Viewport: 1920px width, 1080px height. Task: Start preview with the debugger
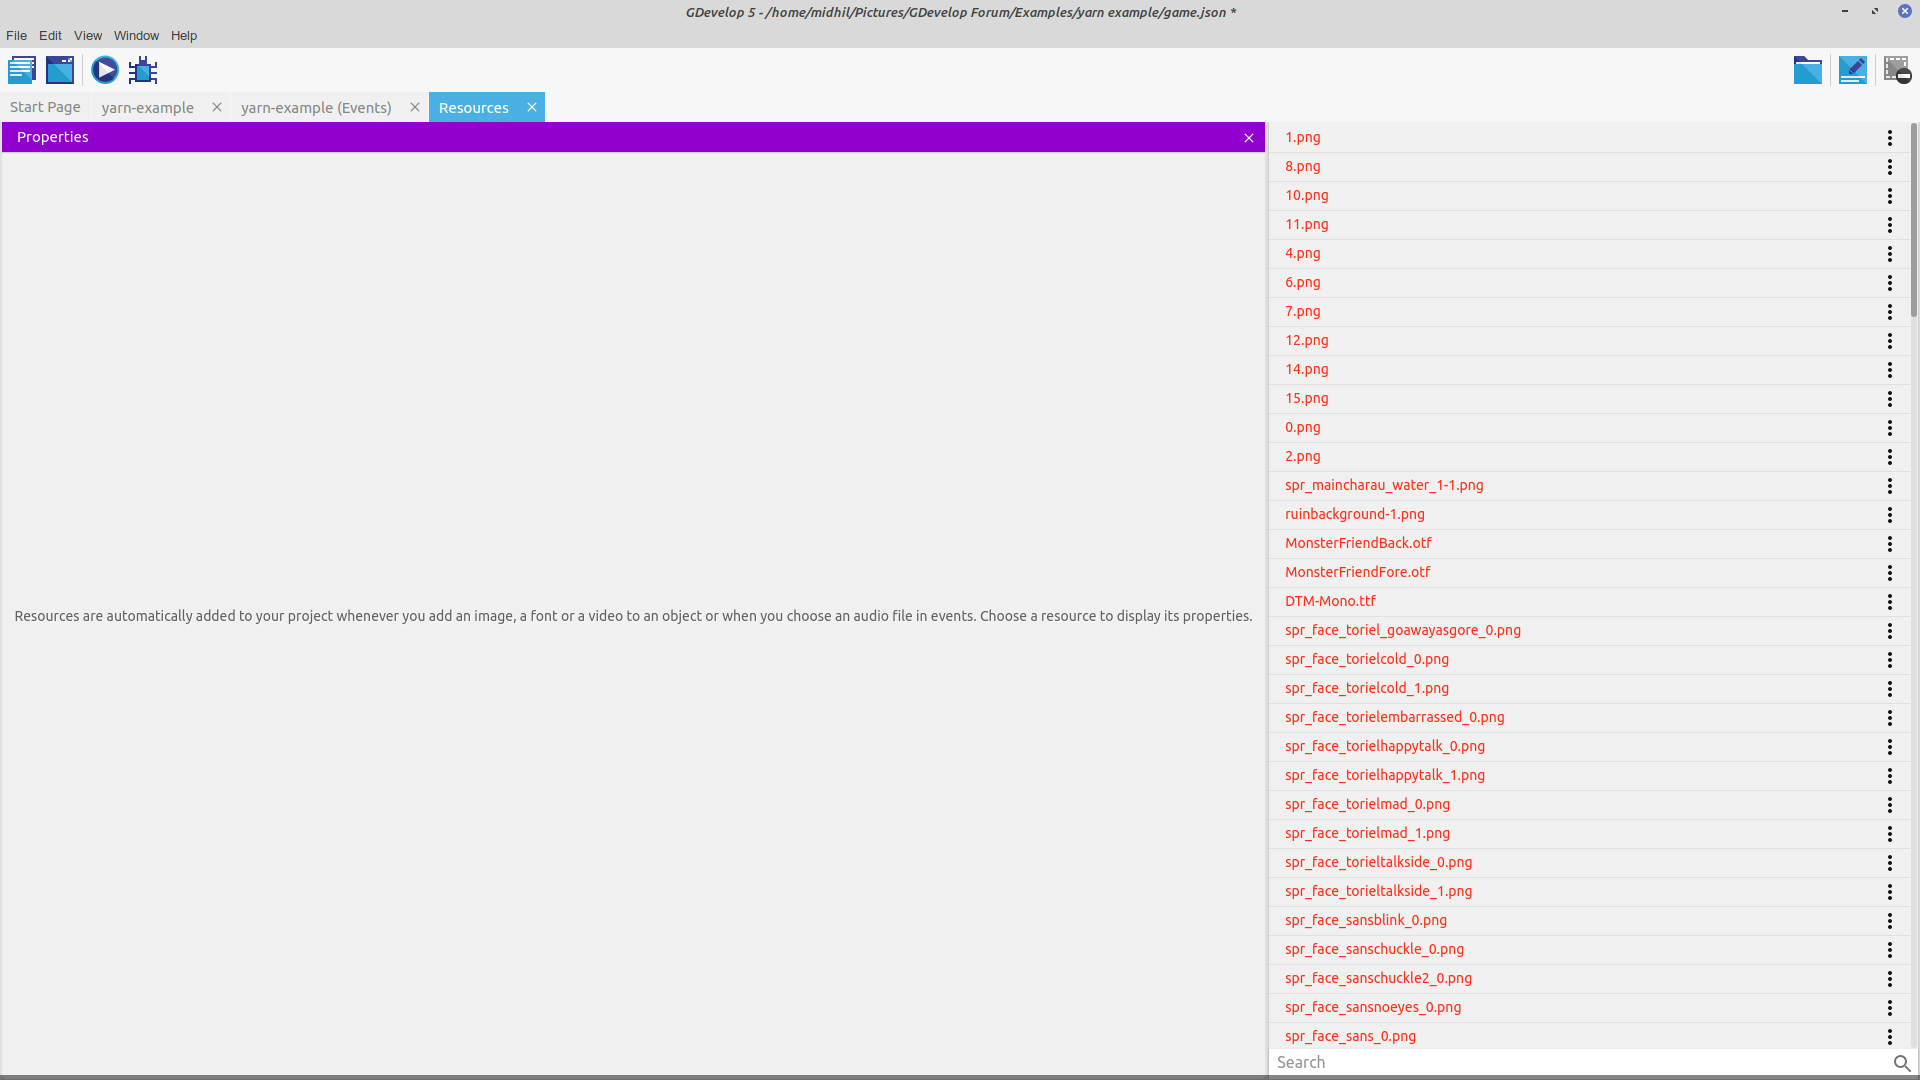tap(142, 70)
